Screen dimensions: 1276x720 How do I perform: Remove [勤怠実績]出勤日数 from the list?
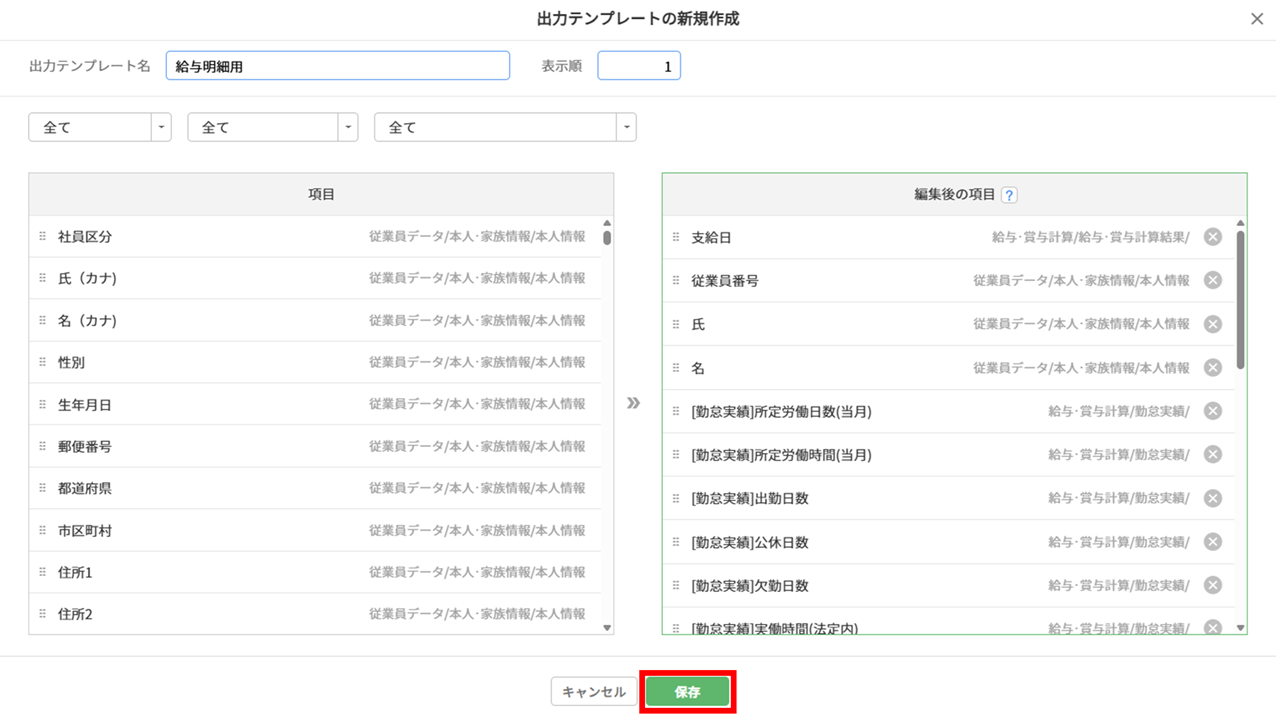tap(1212, 498)
